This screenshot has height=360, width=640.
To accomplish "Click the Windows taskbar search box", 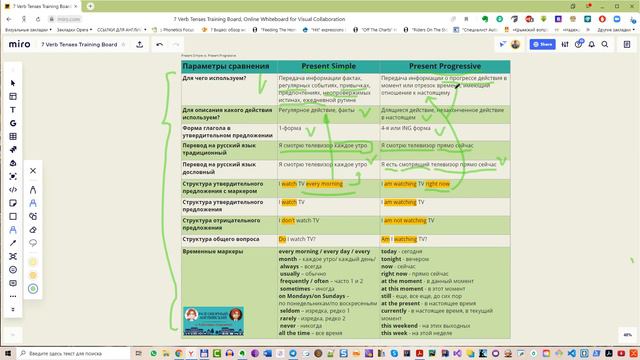I will tap(74, 353).
